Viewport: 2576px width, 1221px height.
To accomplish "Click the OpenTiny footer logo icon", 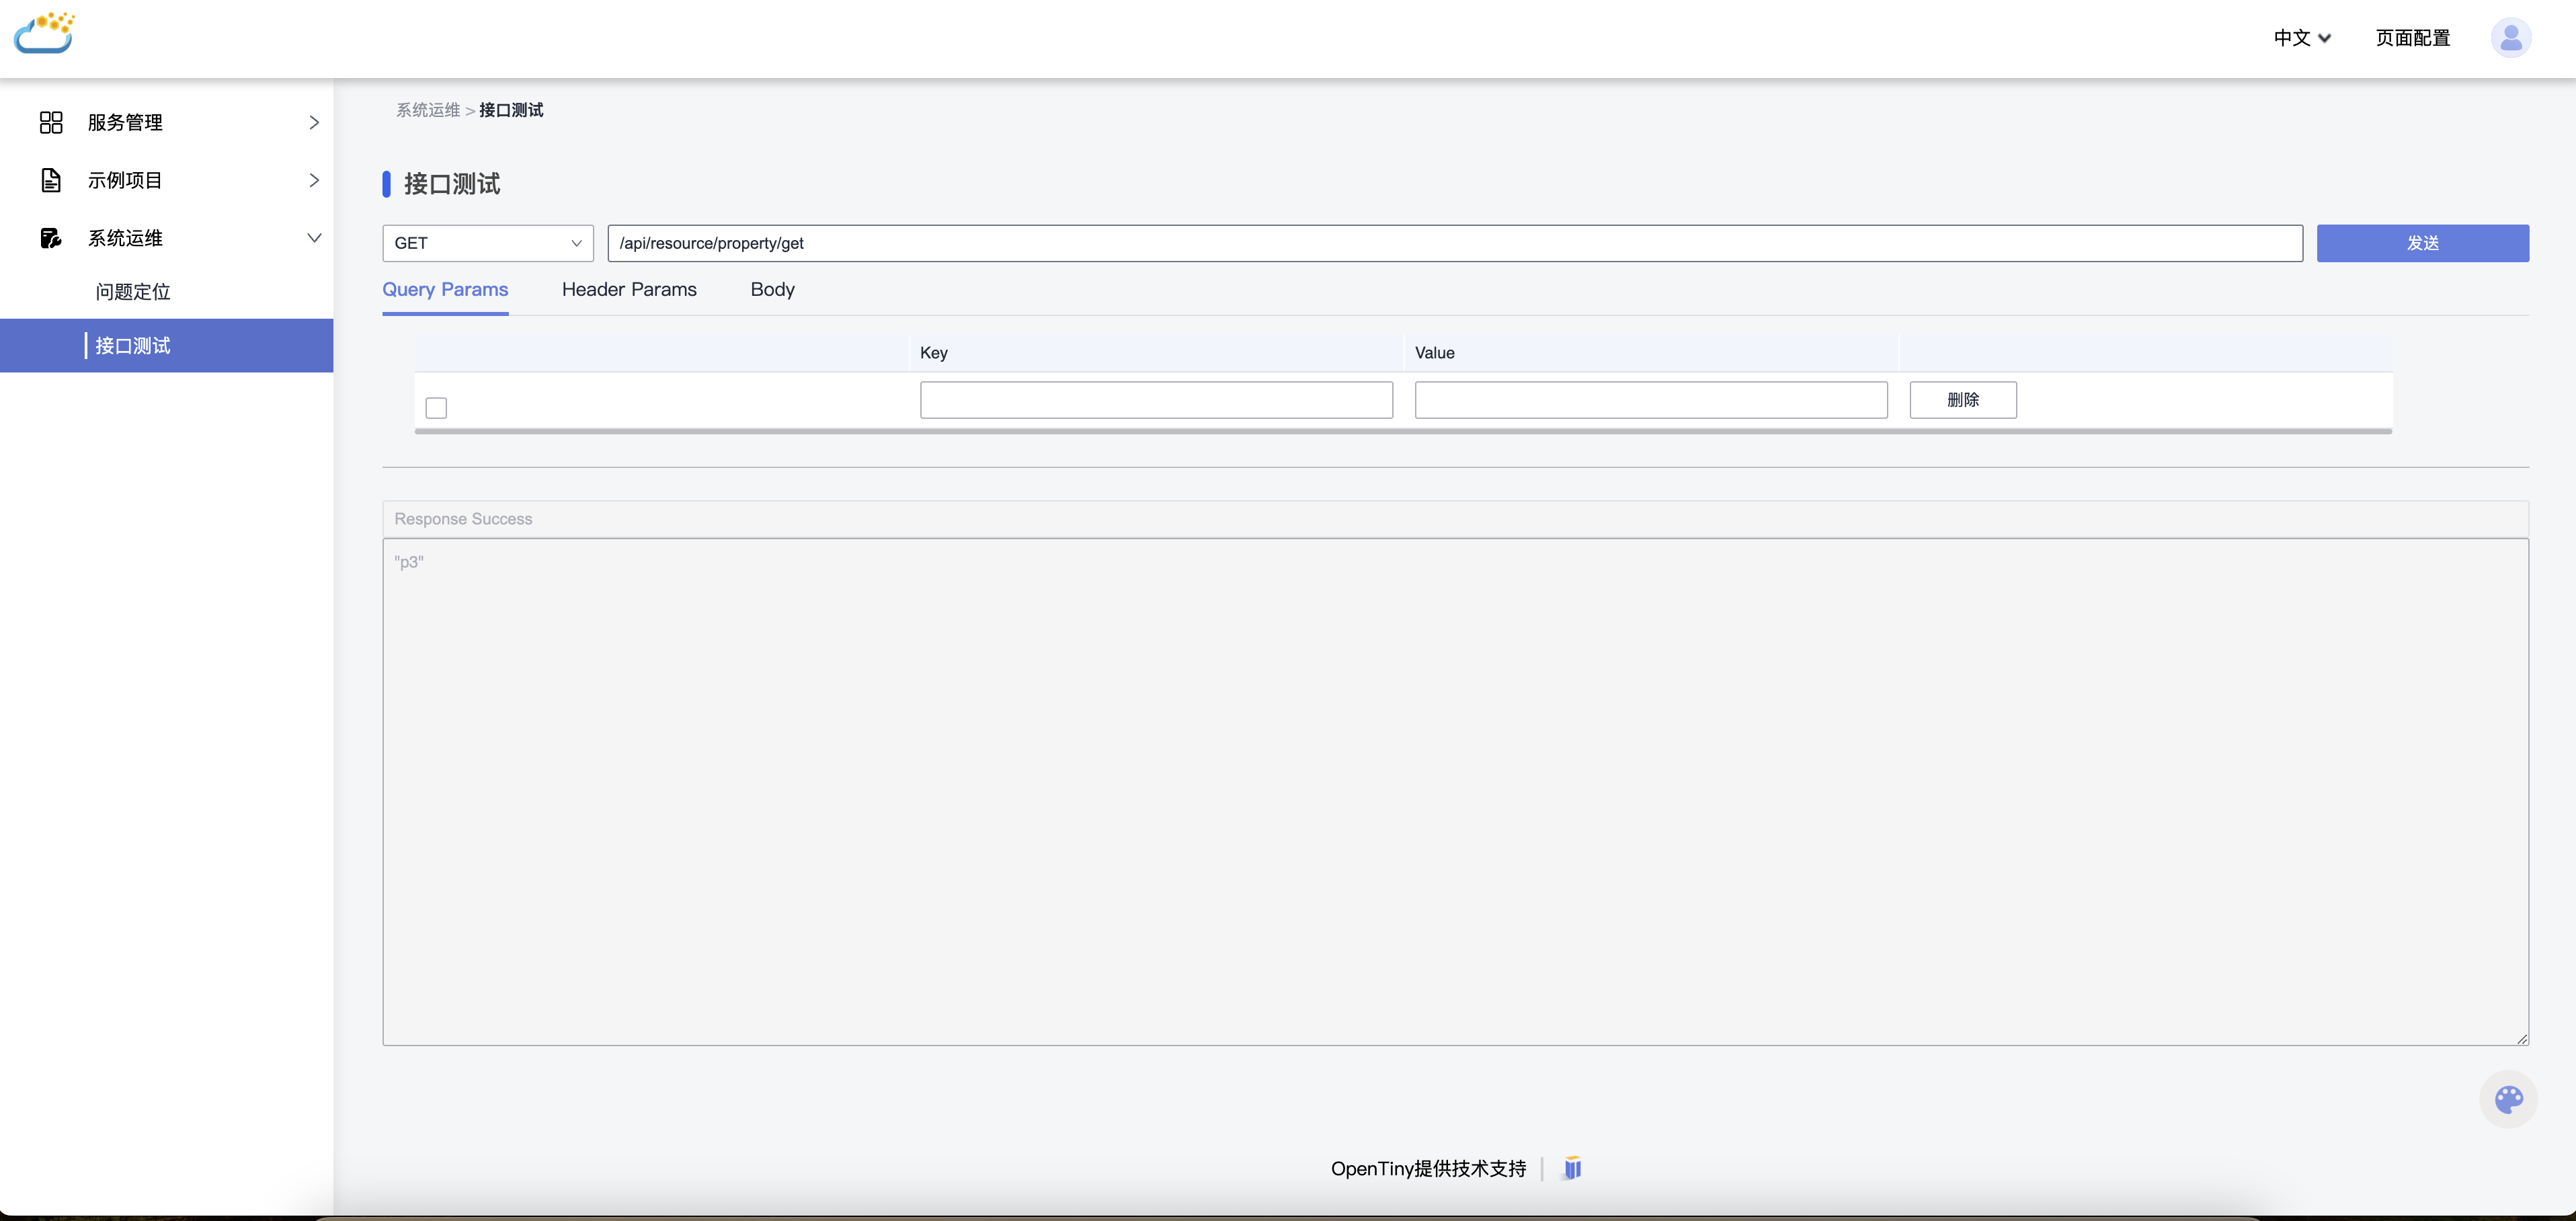I will point(1572,1168).
